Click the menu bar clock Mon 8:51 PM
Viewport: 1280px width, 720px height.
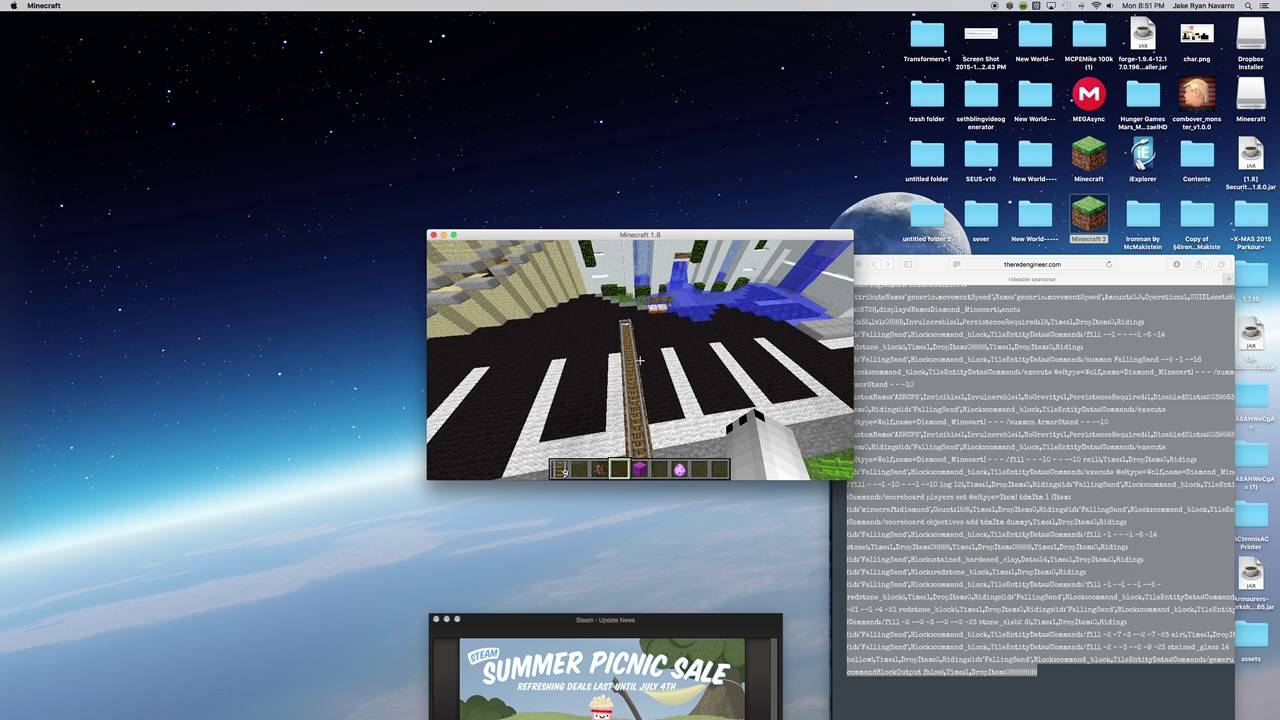pos(1143,6)
